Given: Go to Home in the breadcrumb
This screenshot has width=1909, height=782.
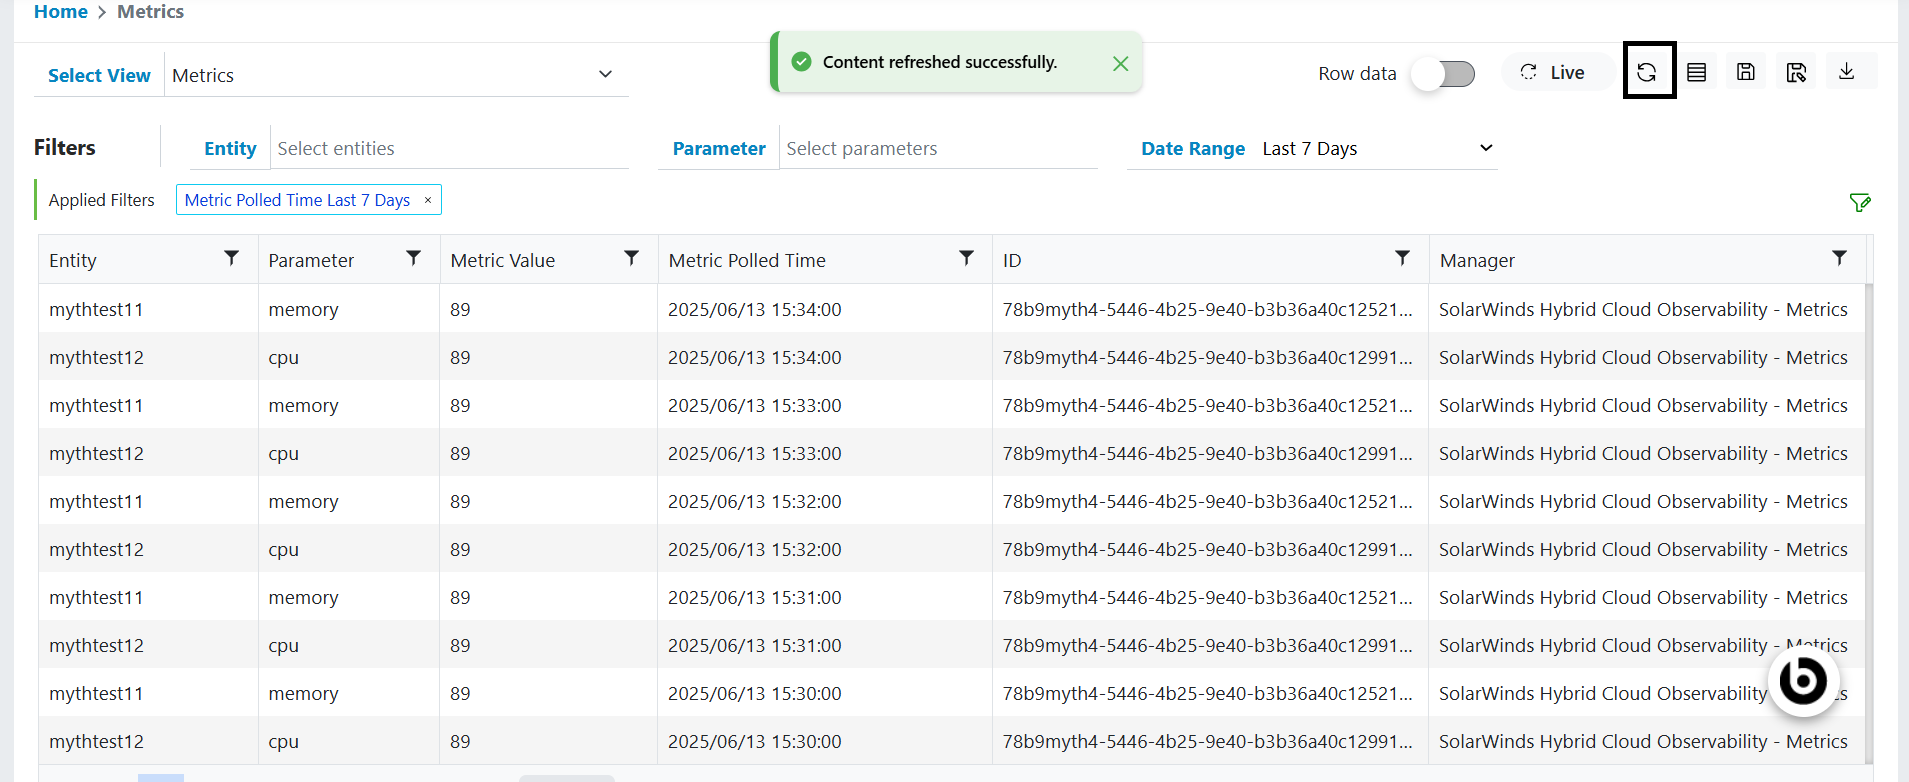Looking at the screenshot, I should point(61,12).
